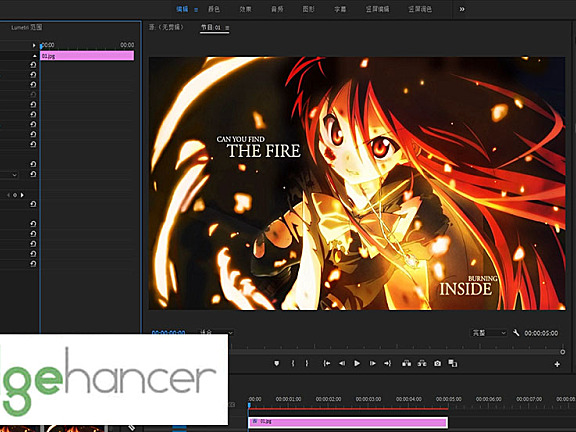Open Program monitor settings wrench
Viewport: 576px width, 432px height.
coord(516,333)
